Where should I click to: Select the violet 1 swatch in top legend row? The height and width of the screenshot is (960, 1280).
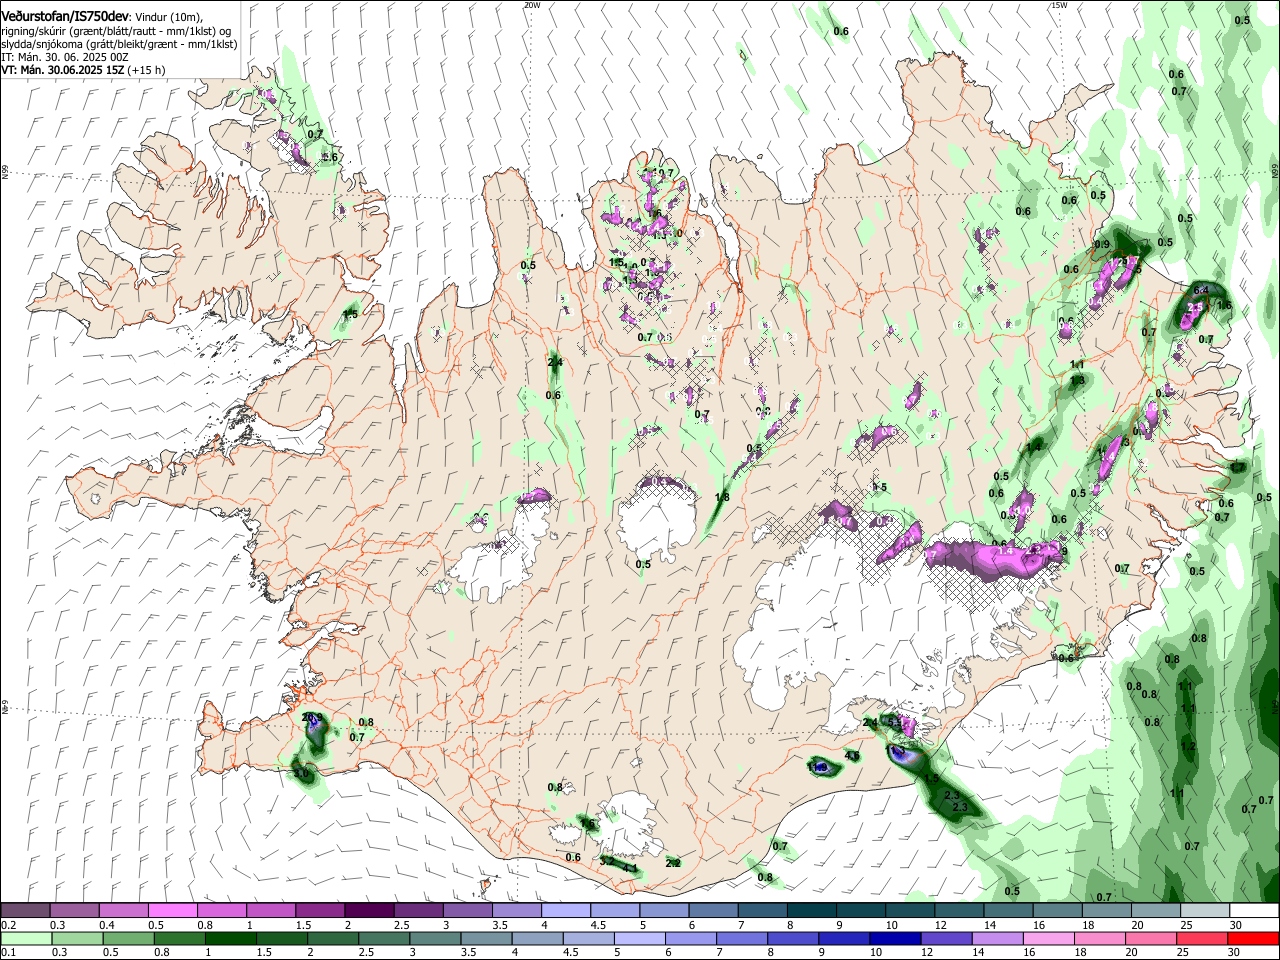point(270,911)
